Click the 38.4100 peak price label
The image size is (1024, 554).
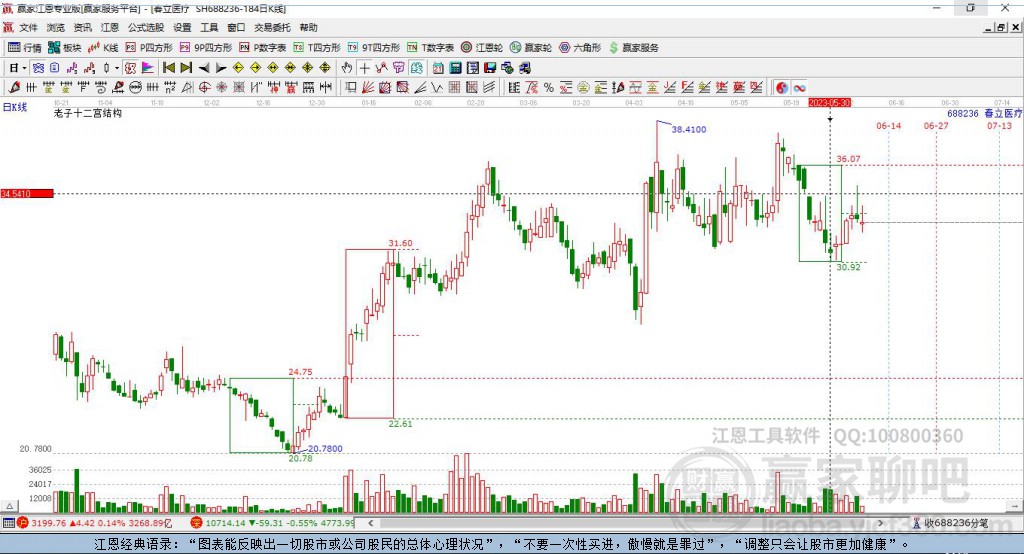pos(689,129)
